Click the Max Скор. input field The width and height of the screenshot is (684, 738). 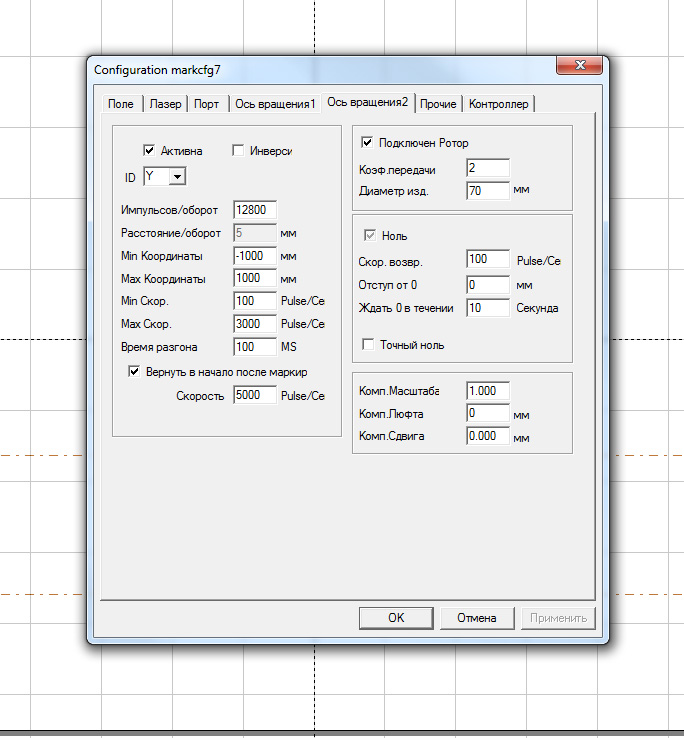point(254,324)
